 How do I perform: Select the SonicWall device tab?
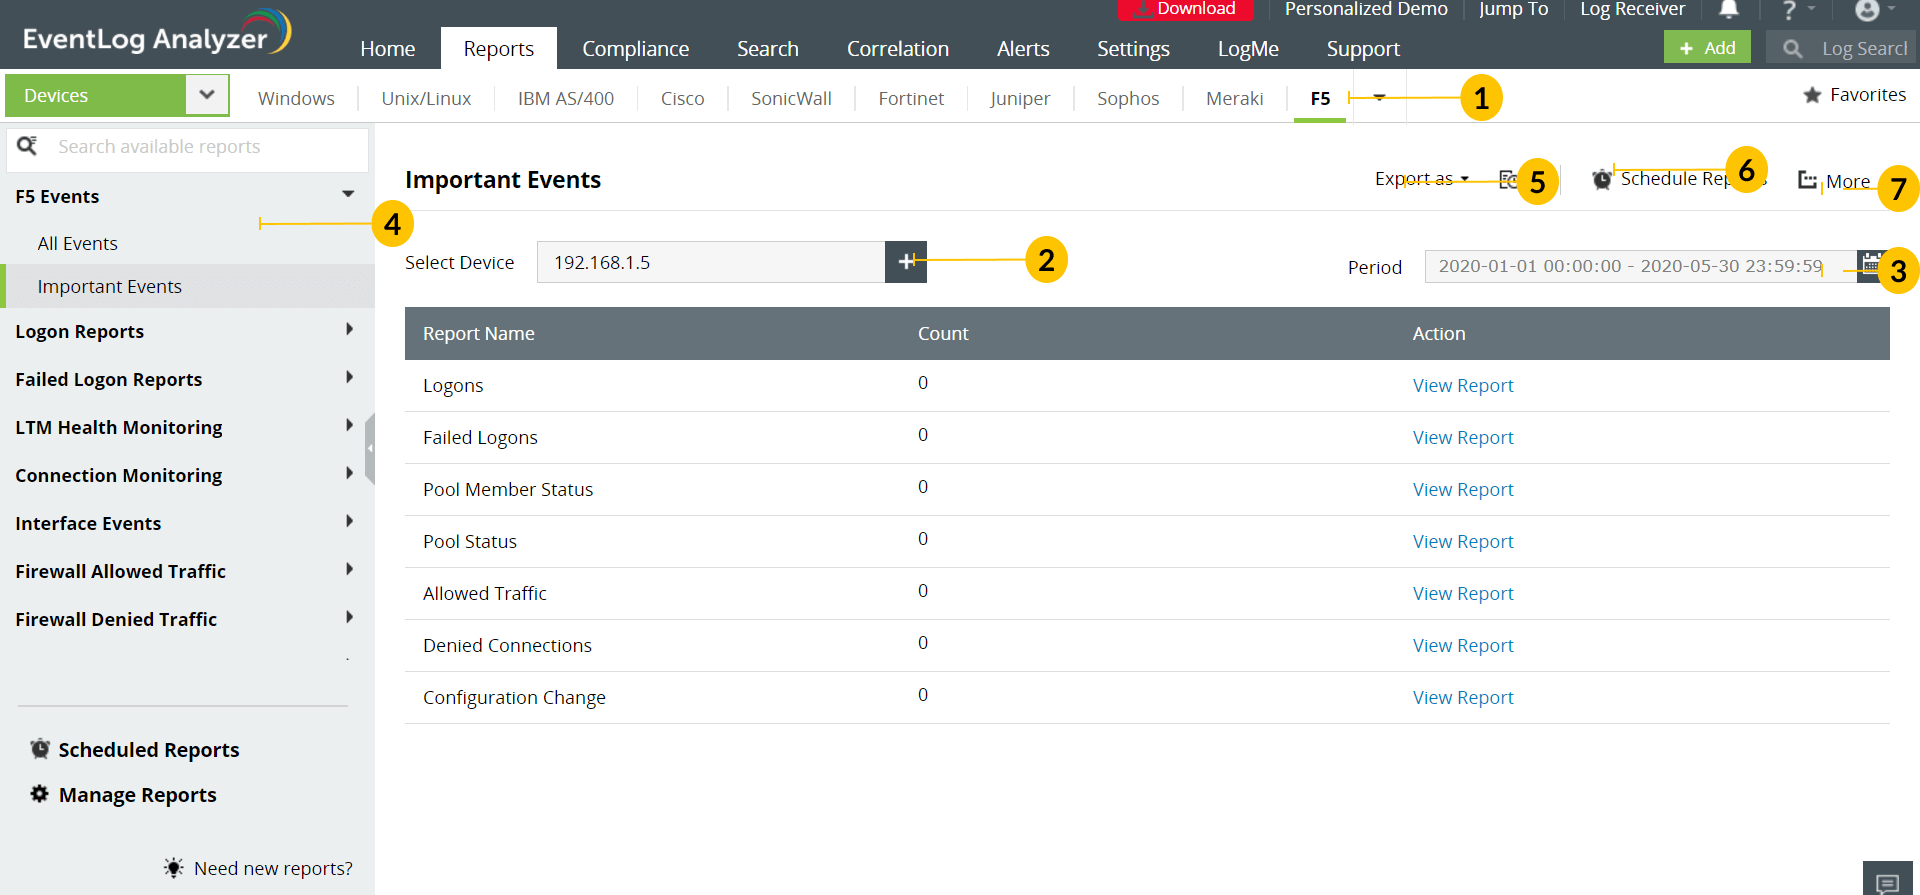(x=791, y=98)
